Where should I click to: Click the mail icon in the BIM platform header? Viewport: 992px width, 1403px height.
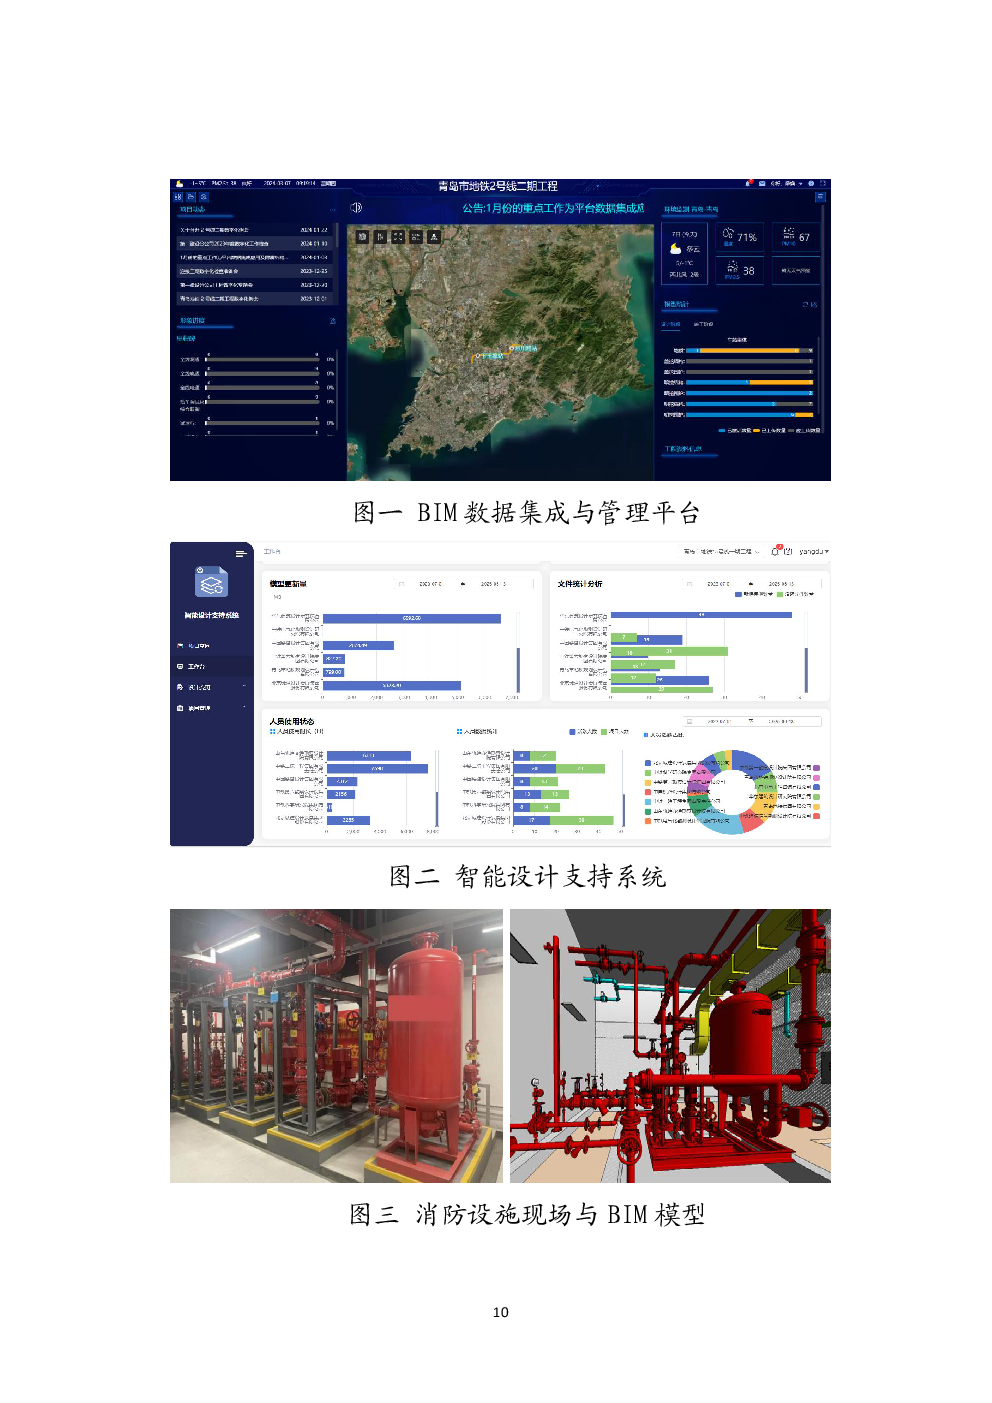tap(761, 184)
